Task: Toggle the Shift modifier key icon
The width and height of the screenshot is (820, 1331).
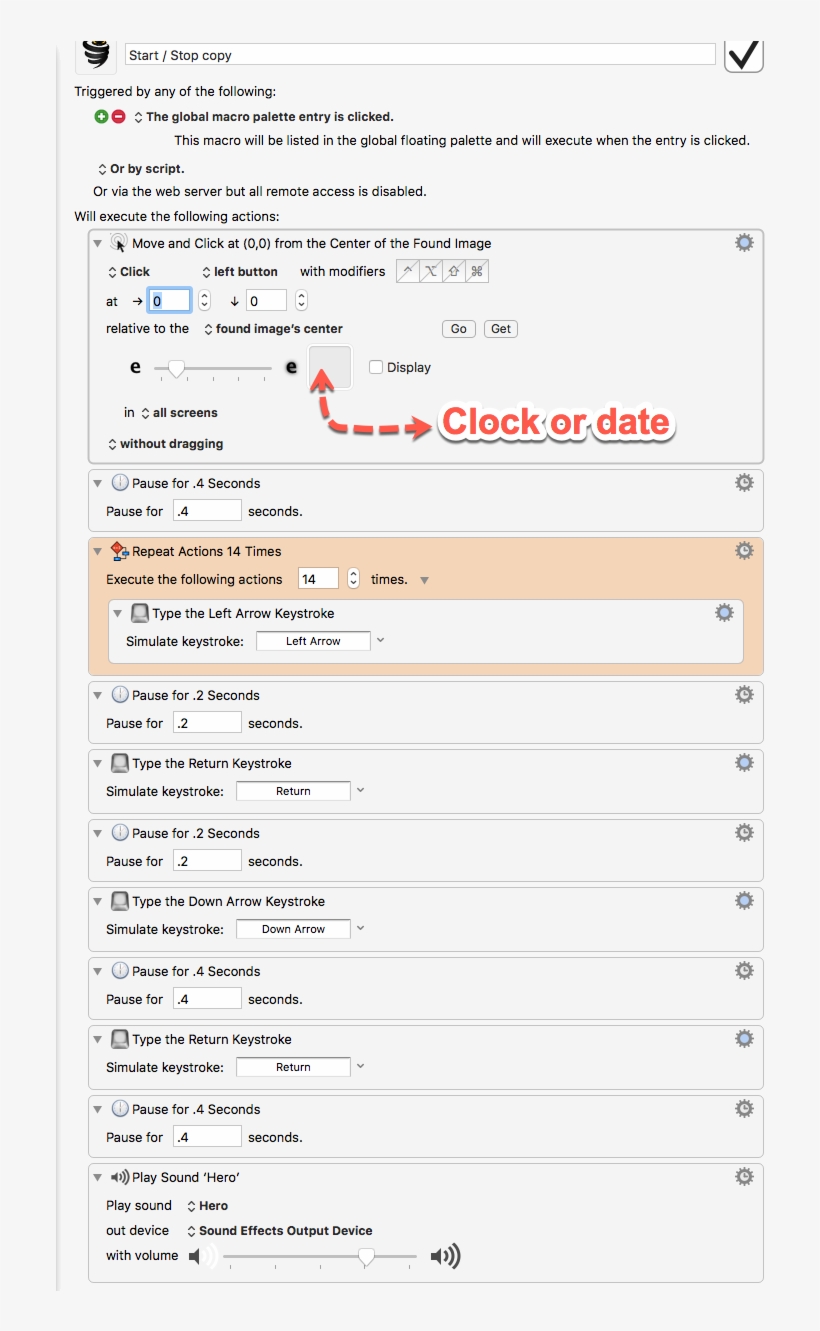Action: click(x=454, y=271)
